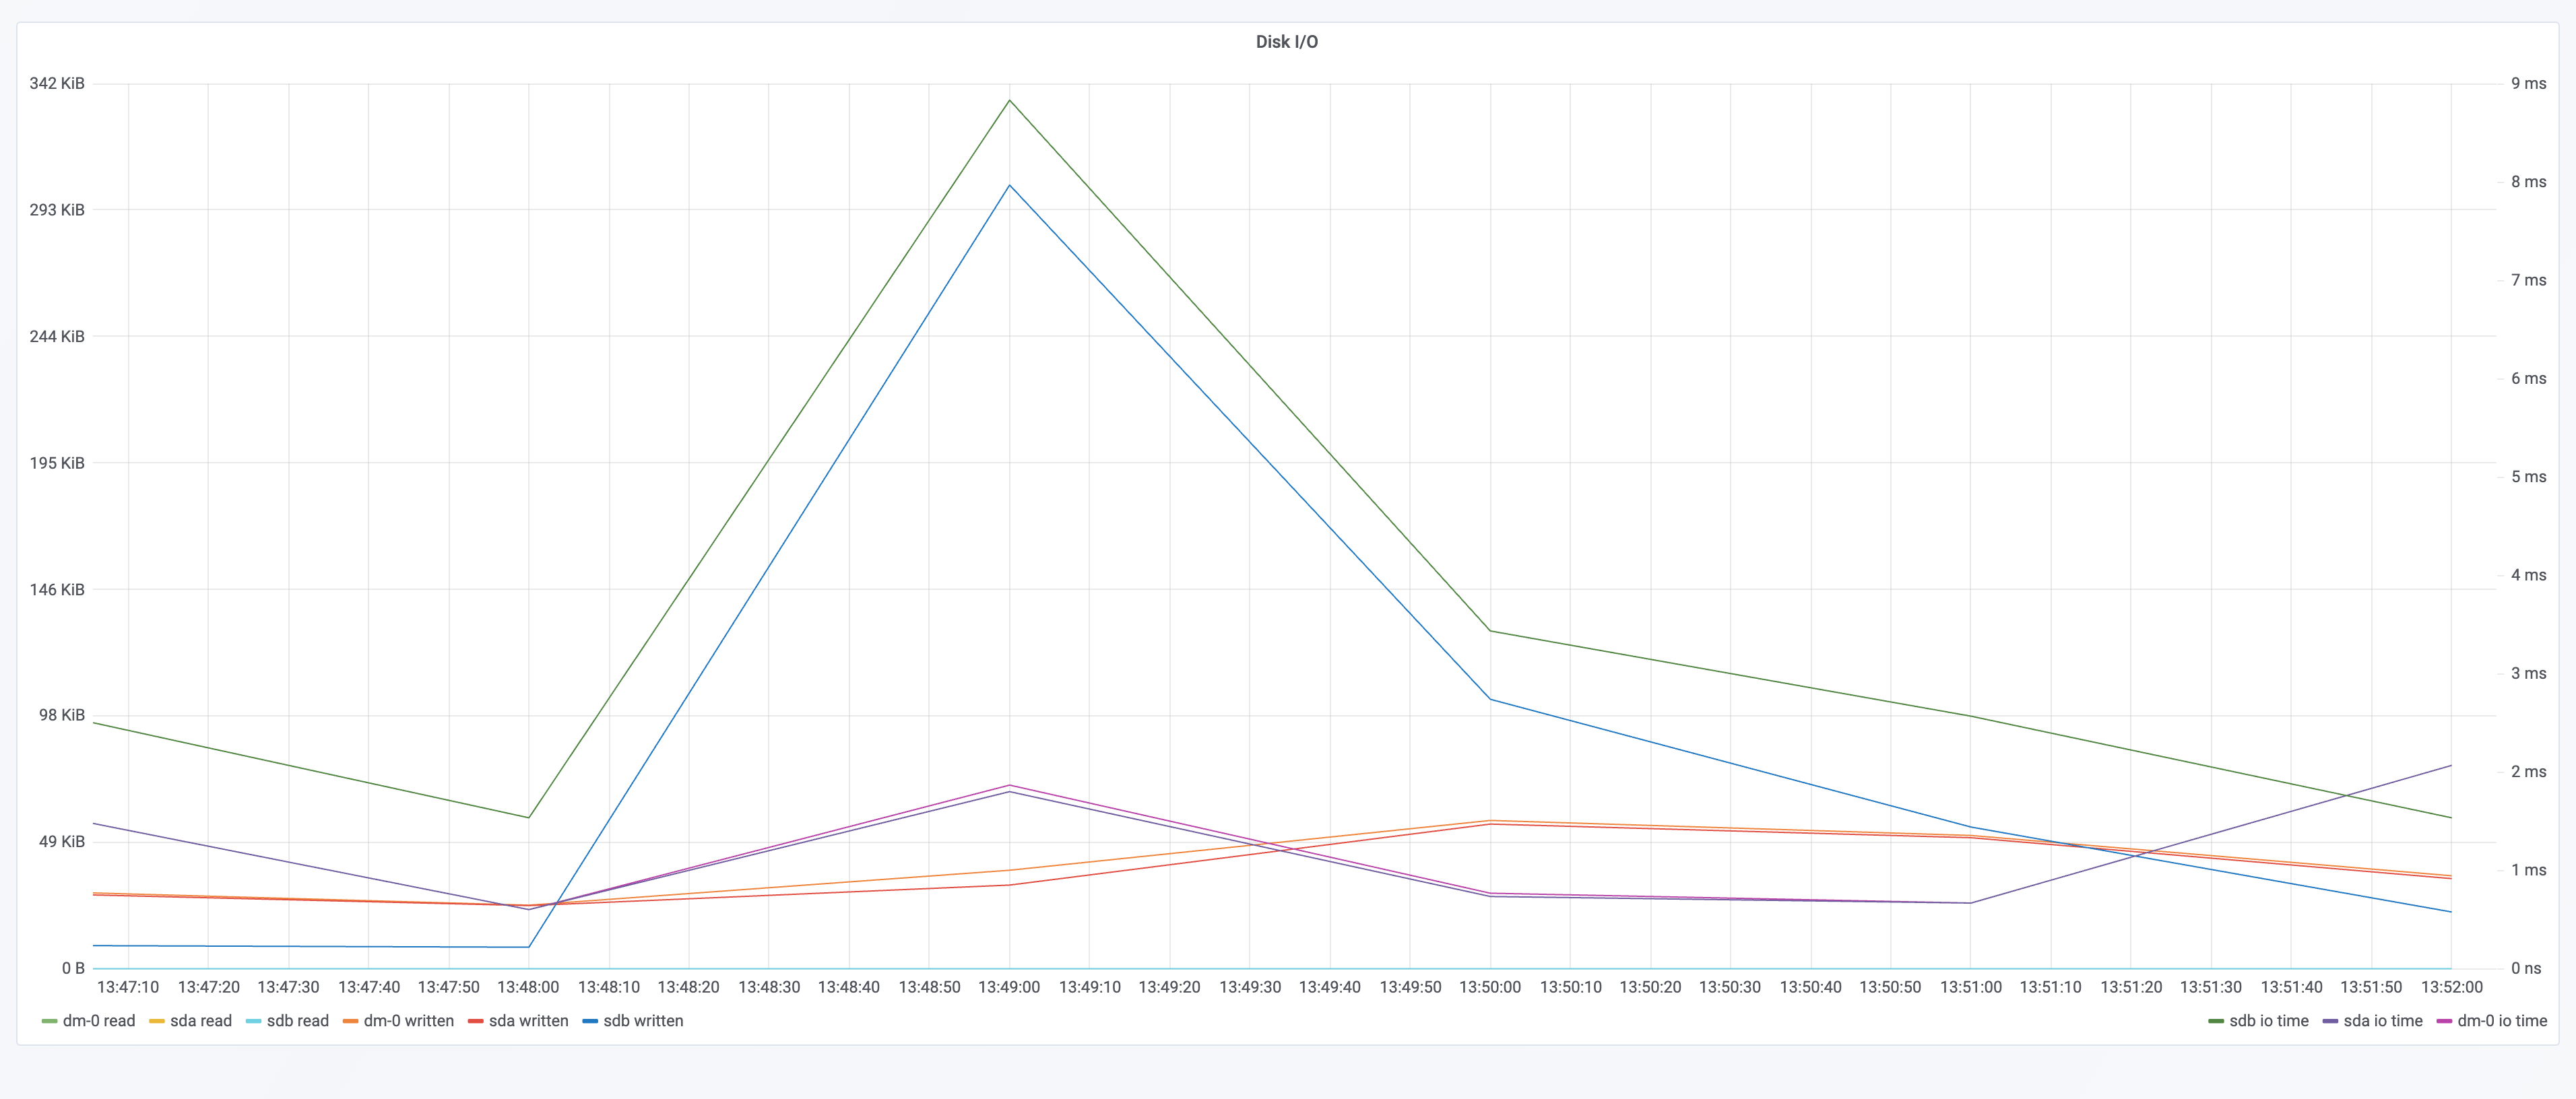Toggle dm-0 read series via legend label
Viewport: 2576px width, 1099px height.
click(99, 1021)
